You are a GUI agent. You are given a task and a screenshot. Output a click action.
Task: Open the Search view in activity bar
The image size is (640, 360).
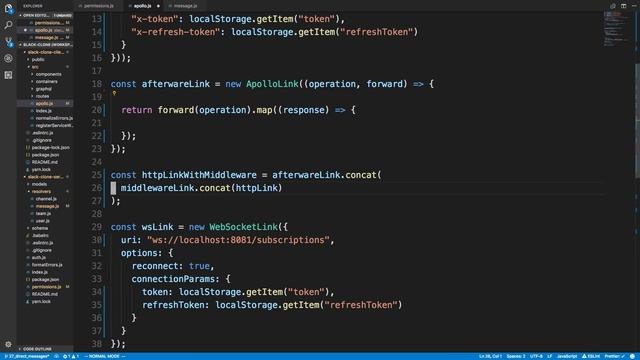point(8,25)
